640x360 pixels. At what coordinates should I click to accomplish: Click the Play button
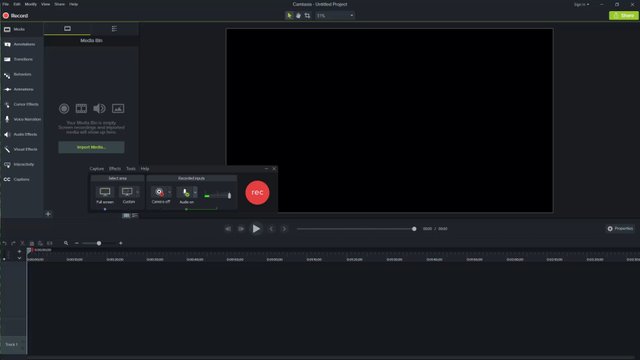[256, 229]
